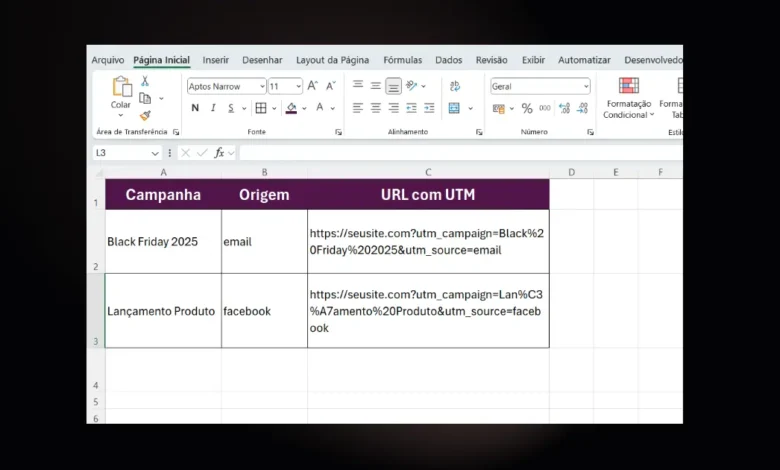Decrease font size with the smaller A
Screen dimensions: 780x470
pyautogui.click(x=331, y=86)
